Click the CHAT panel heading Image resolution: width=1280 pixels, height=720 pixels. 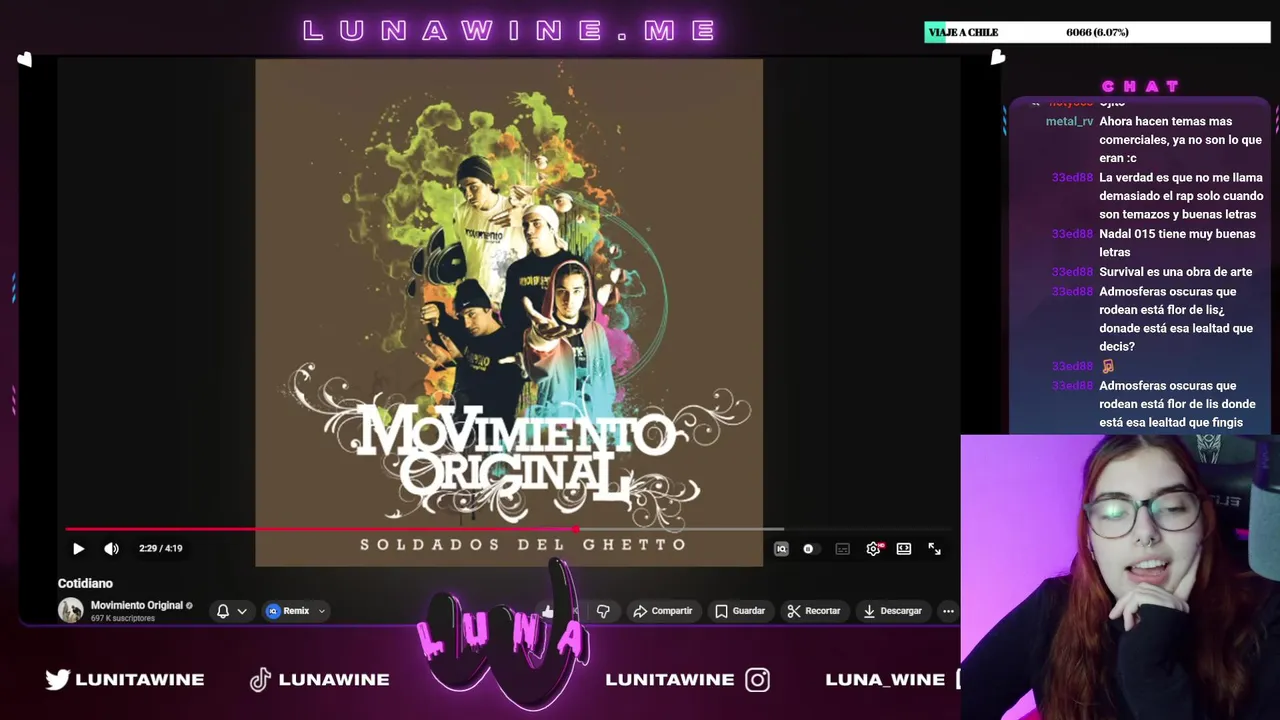(1141, 86)
